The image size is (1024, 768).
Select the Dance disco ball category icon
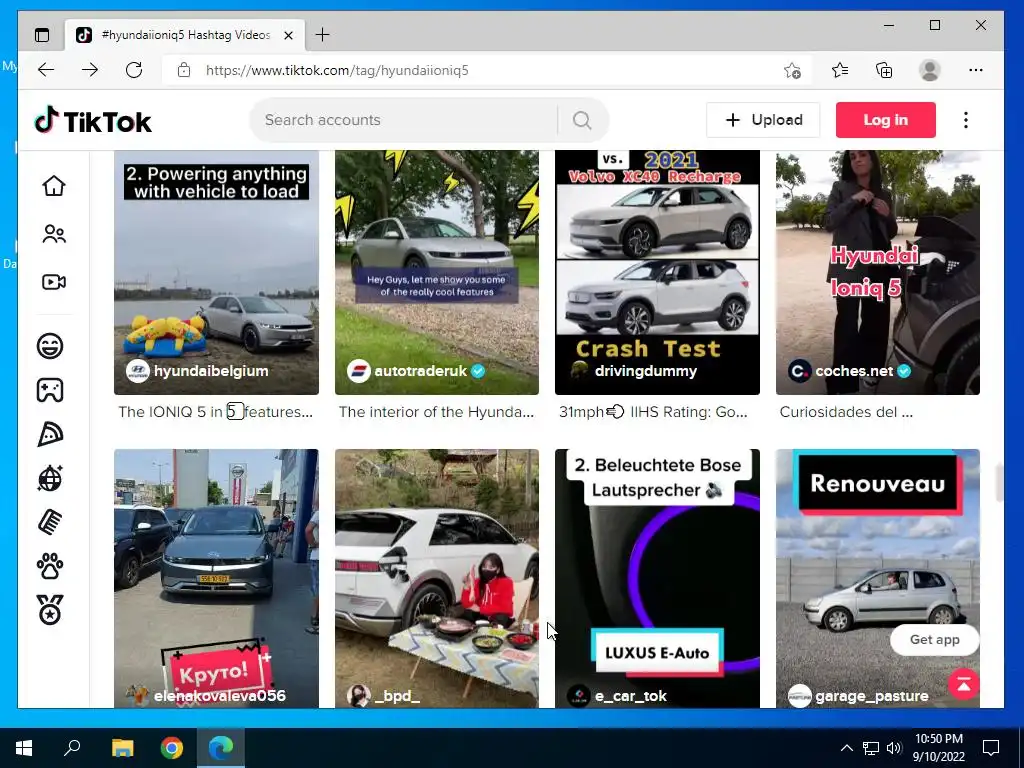pos(50,478)
